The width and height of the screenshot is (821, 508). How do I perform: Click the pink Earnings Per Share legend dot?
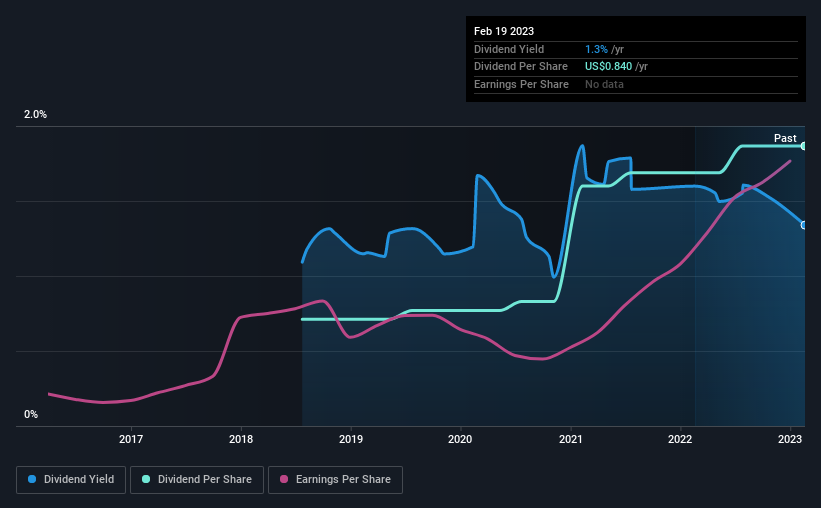coord(284,479)
